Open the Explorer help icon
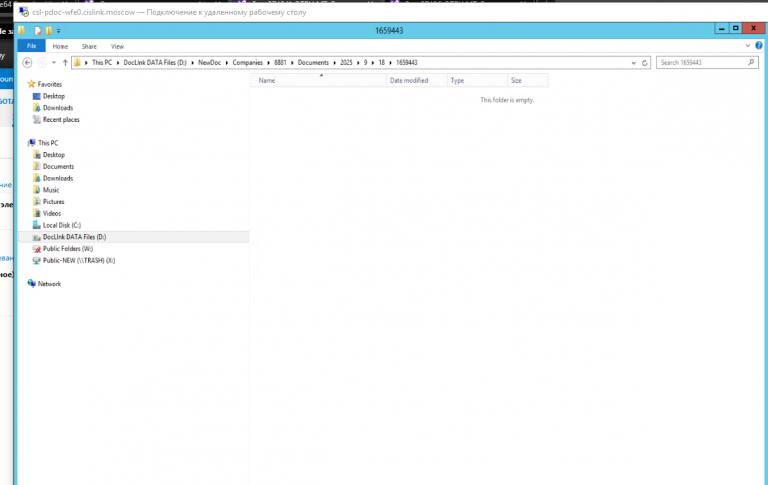Screen dimensions: 768x485 tap(759, 46)
